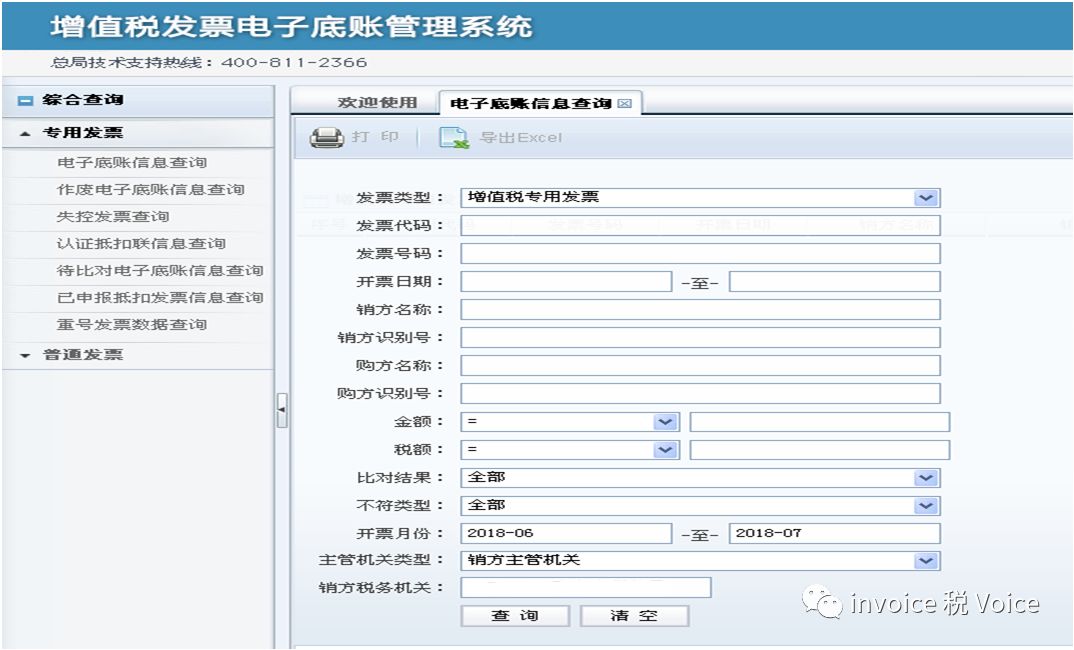Click the hotline text 400-811-2366
1074x650 pixels.
pos(295,62)
